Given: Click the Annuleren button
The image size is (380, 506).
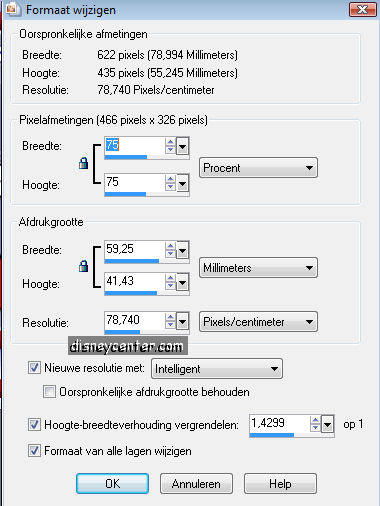Looking at the screenshot, I should tap(196, 484).
